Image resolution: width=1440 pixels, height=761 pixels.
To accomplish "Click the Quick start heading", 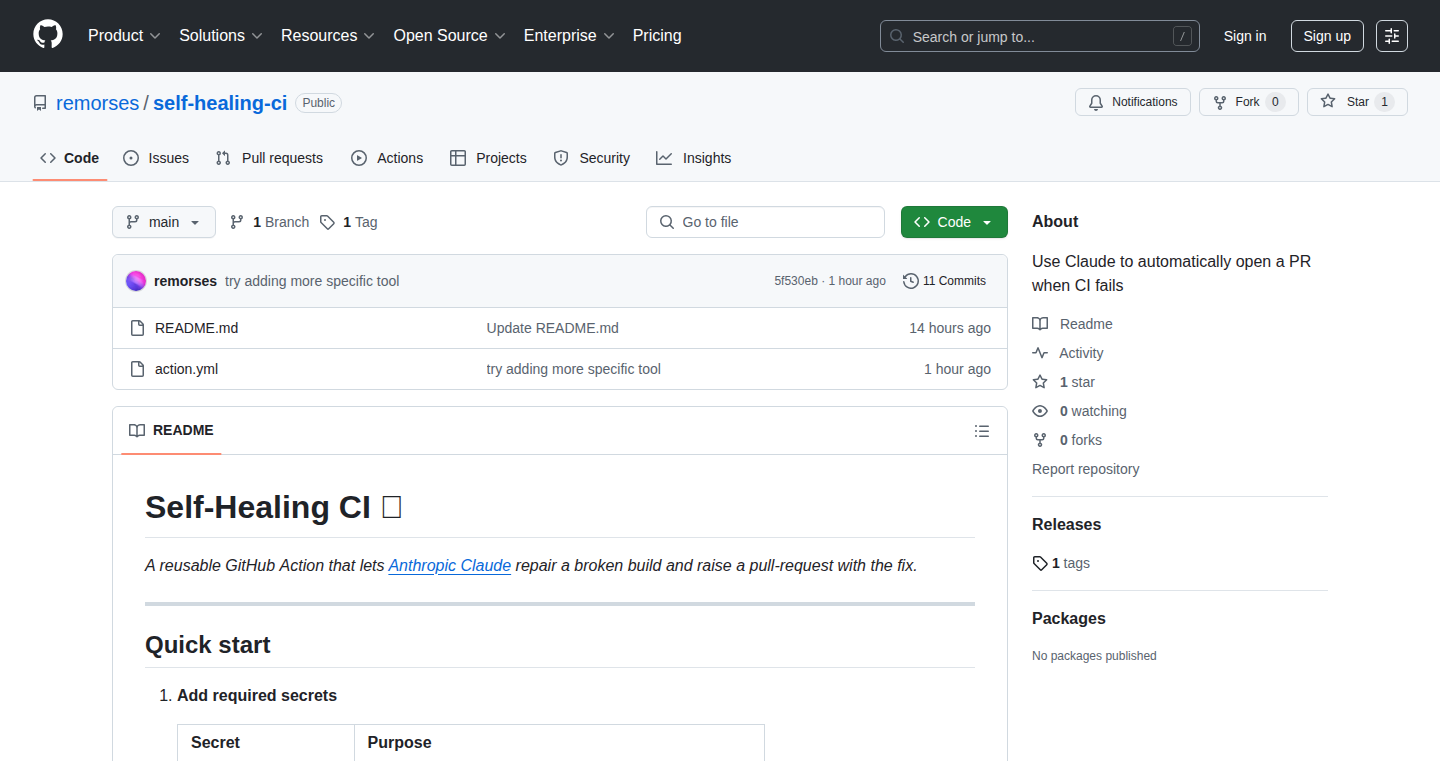I will [208, 645].
